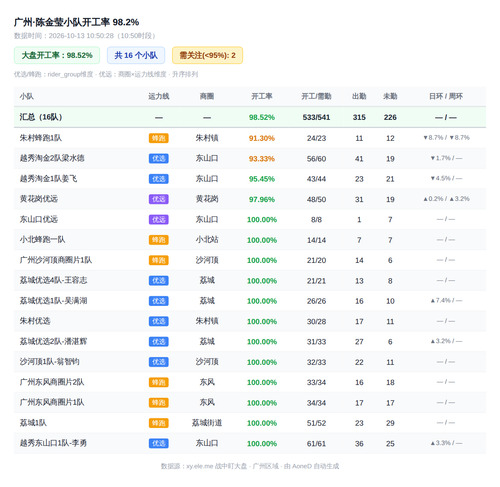Click the report title 广州·陈金莹小队开工率 98.2%
This screenshot has height=487, width=500.
[x=76, y=22]
